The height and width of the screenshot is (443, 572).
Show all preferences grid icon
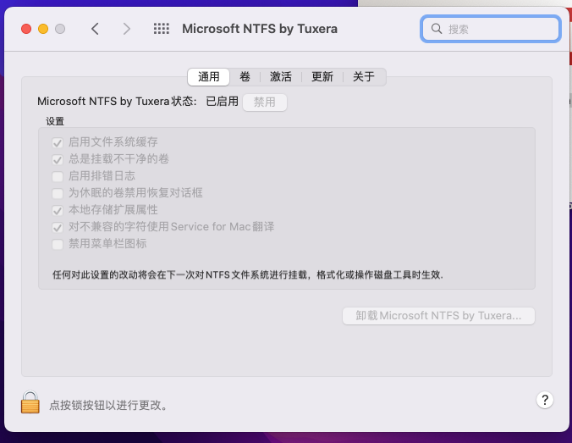pos(161,28)
